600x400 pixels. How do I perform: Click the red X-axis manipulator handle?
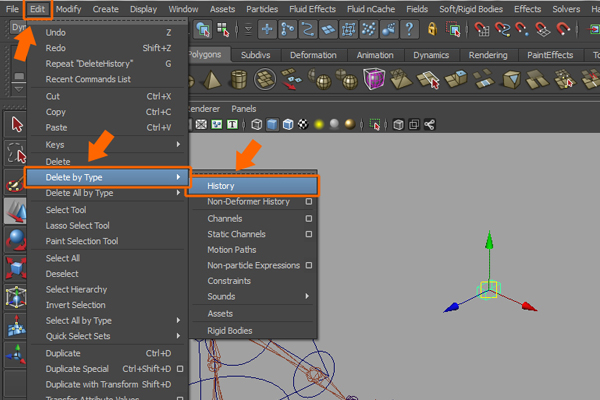(529, 306)
